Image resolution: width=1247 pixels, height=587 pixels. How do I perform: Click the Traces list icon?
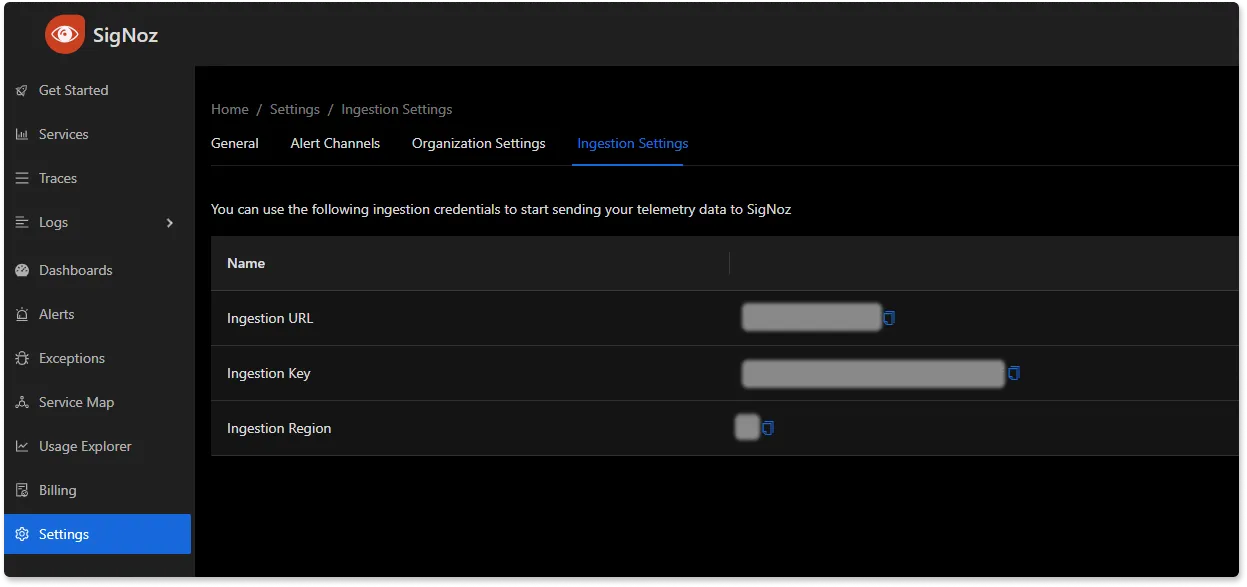(x=22, y=179)
